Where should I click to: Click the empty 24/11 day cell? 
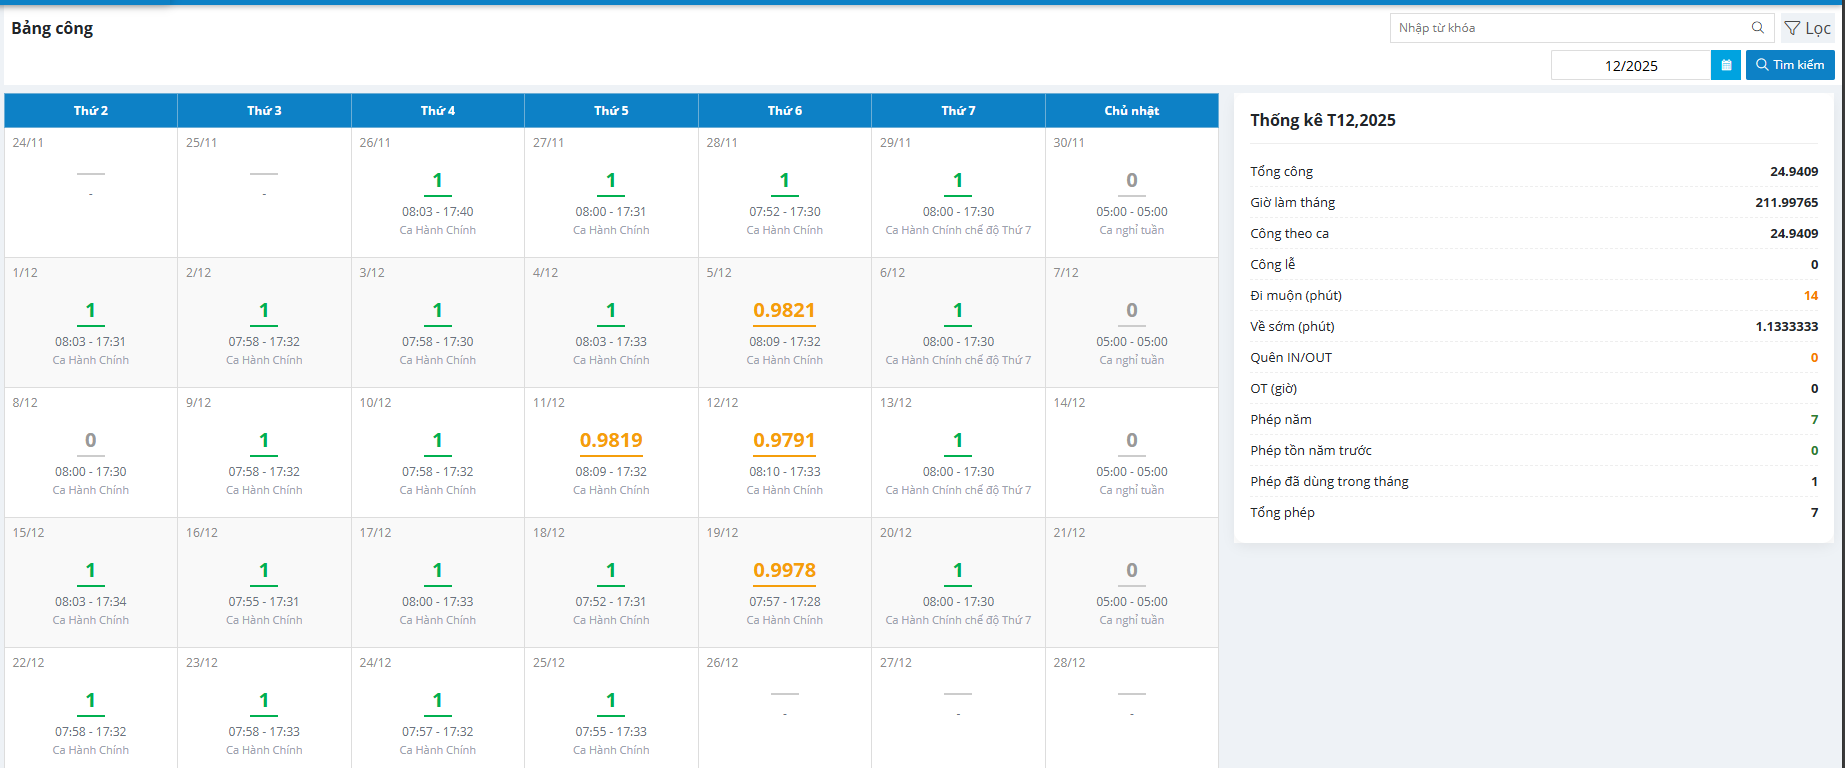[x=91, y=192]
